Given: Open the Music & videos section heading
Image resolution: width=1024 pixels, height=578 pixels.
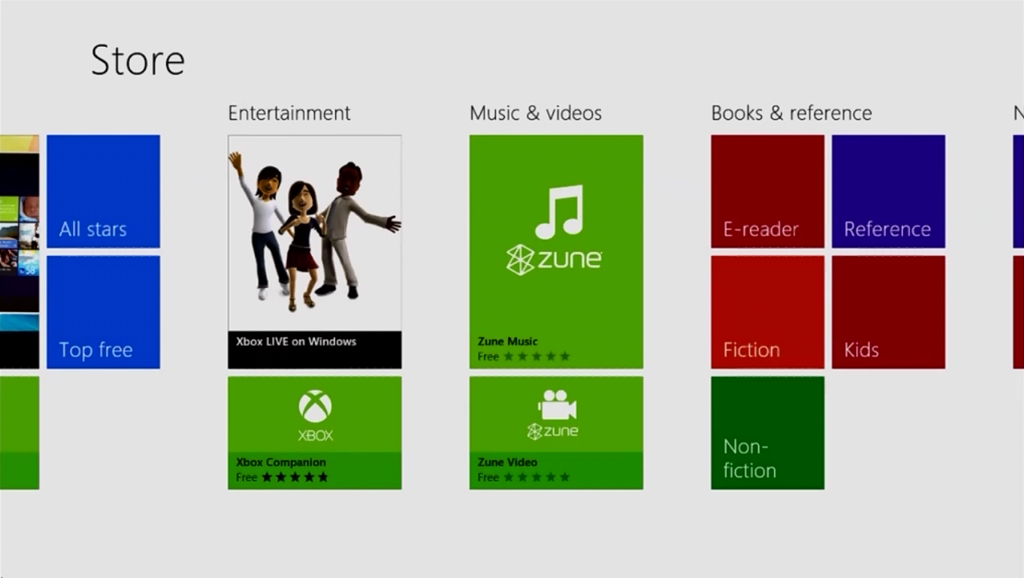Looking at the screenshot, I should tap(536, 113).
